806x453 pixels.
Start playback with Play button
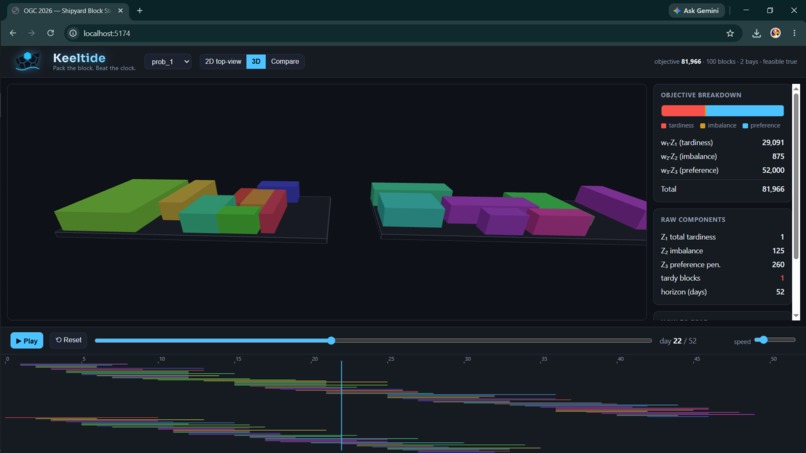(27, 340)
